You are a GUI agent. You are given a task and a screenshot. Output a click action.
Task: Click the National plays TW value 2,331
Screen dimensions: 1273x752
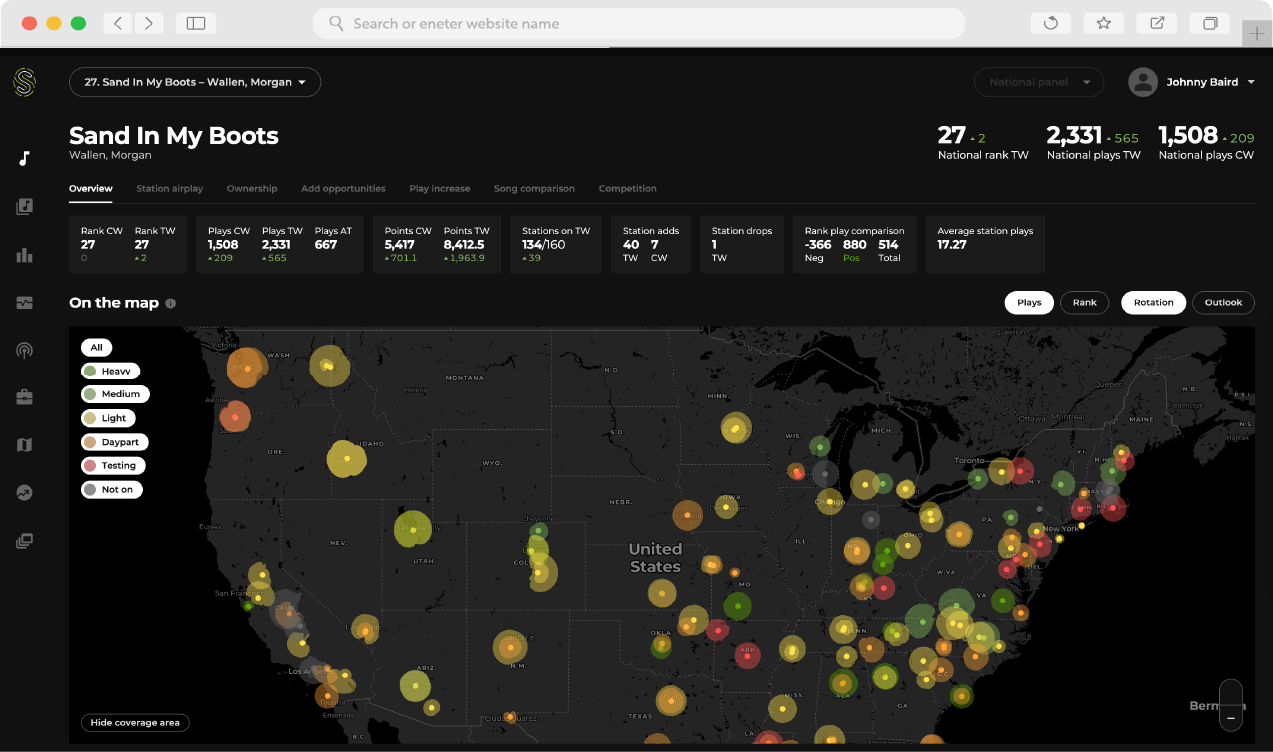[x=1073, y=135]
